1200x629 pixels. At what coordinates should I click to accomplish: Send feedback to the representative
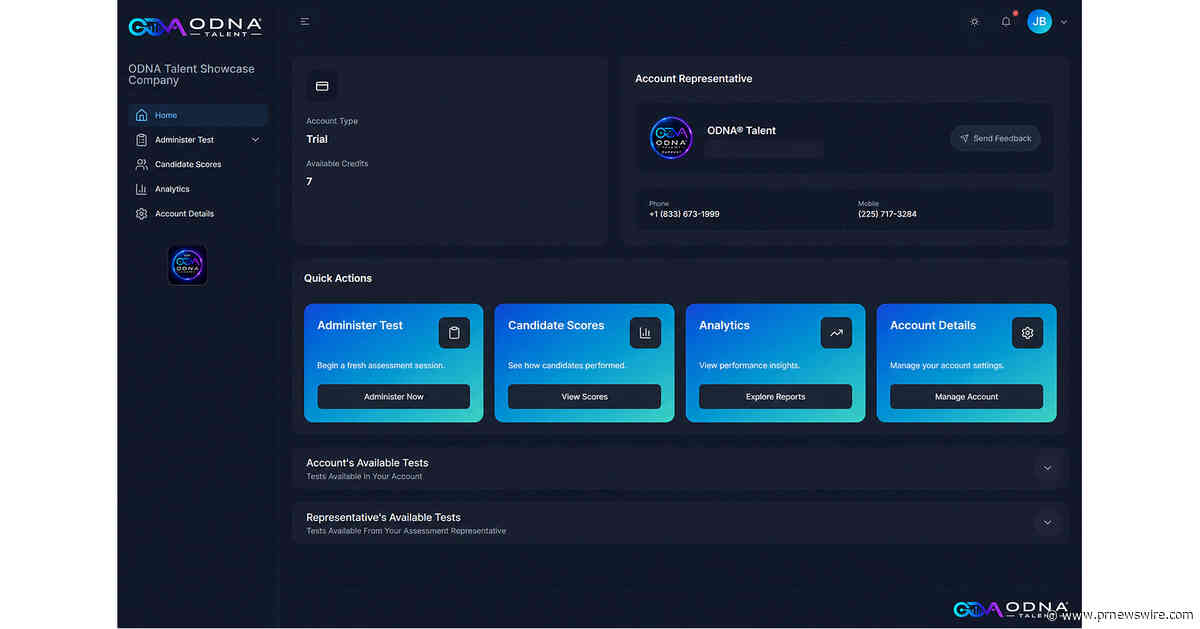tap(995, 138)
